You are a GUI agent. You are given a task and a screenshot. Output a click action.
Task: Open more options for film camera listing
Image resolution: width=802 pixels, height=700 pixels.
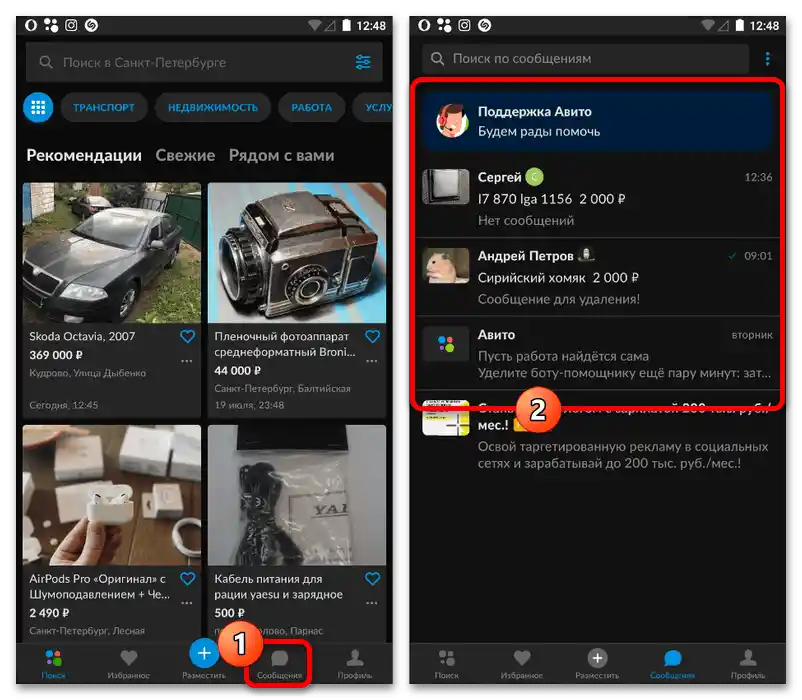point(372,361)
